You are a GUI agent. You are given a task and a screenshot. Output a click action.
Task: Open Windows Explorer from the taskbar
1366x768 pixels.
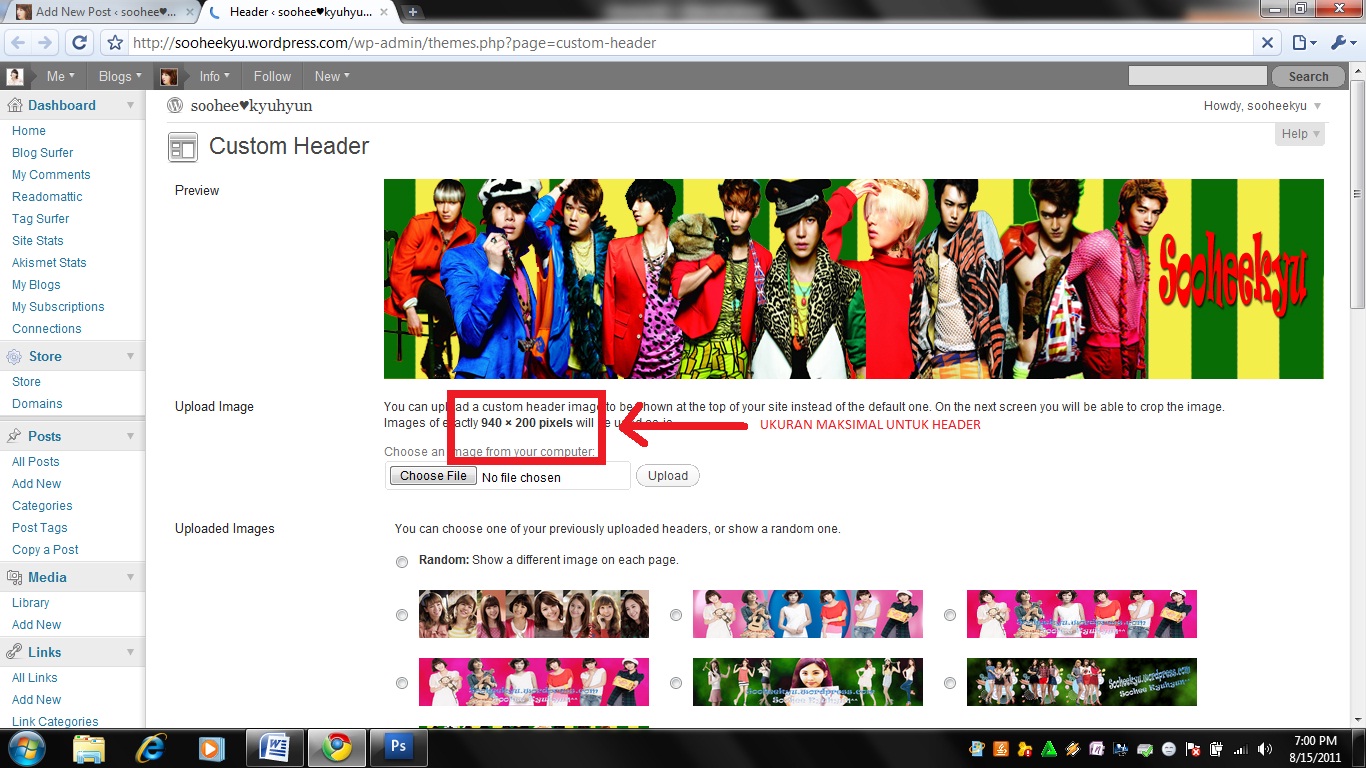point(88,748)
